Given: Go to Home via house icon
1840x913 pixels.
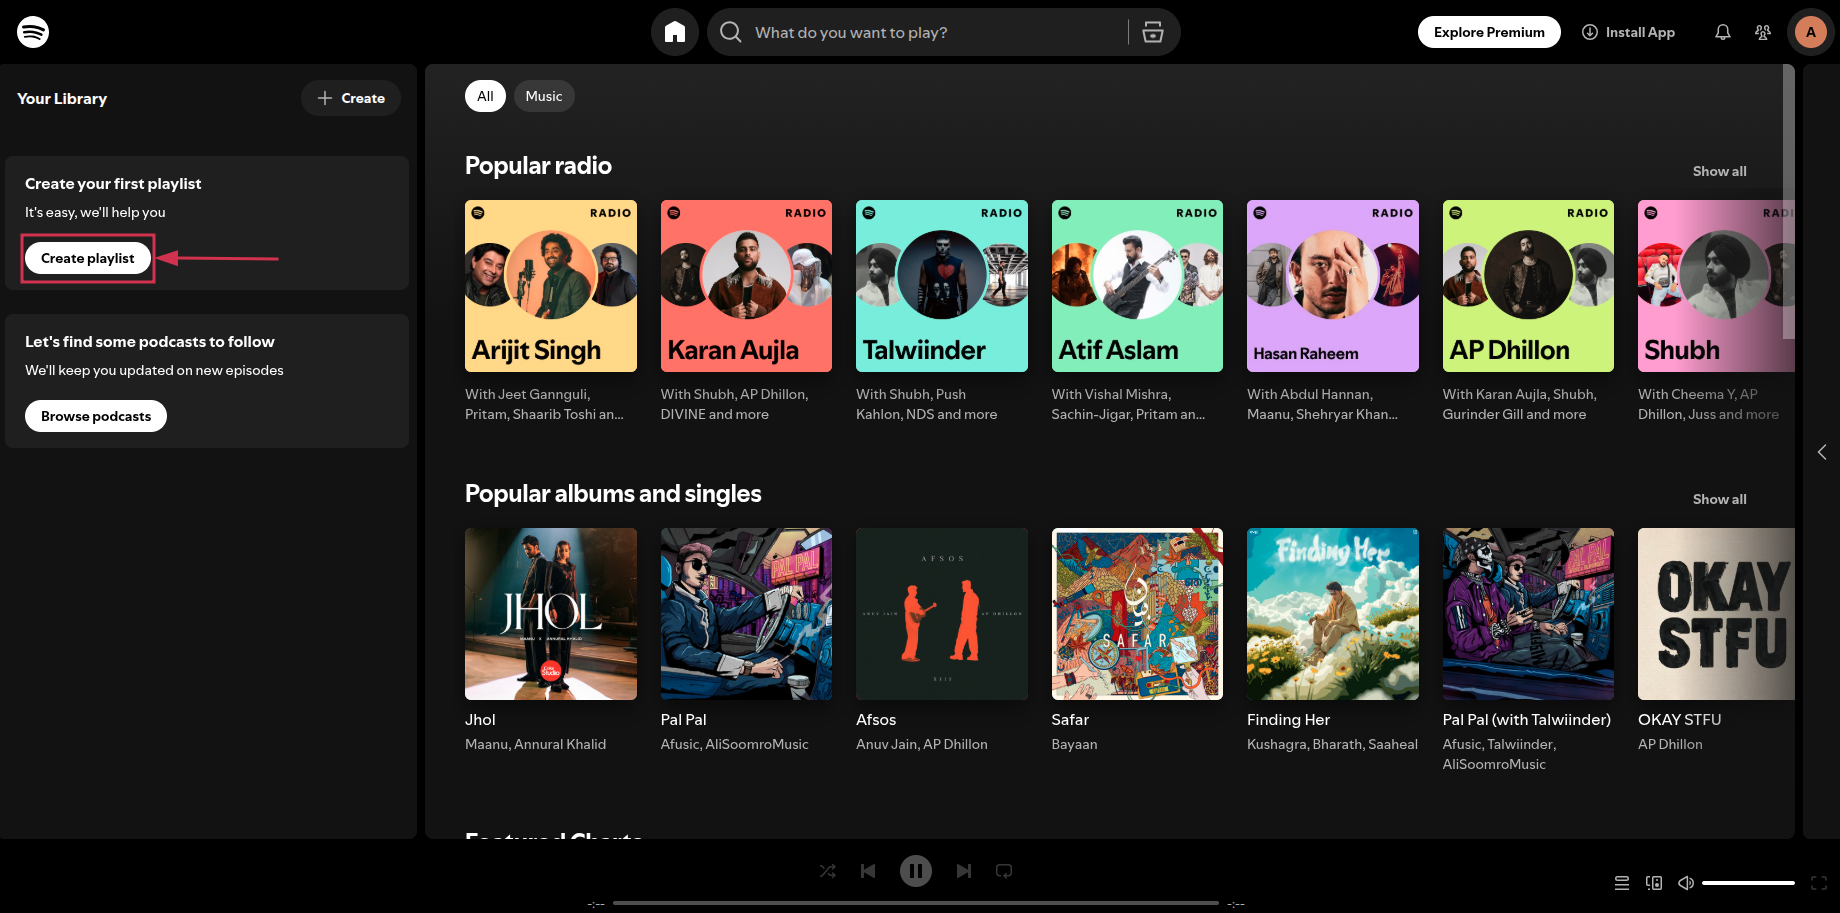Looking at the screenshot, I should coord(675,32).
